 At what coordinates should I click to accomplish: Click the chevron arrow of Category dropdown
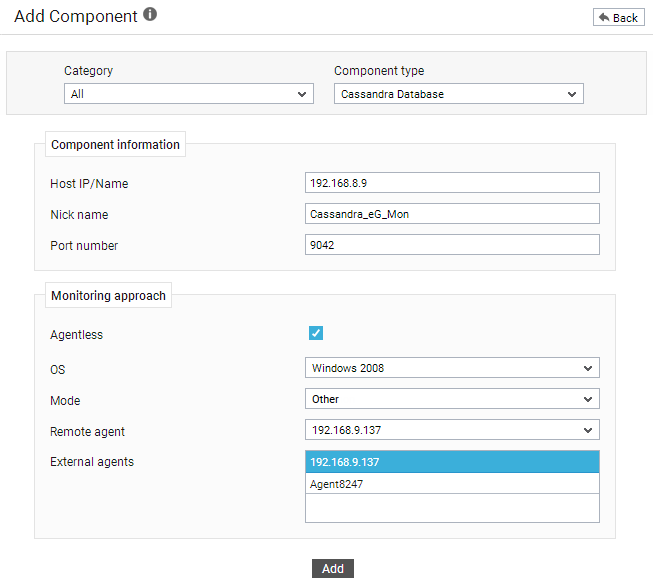click(302, 94)
